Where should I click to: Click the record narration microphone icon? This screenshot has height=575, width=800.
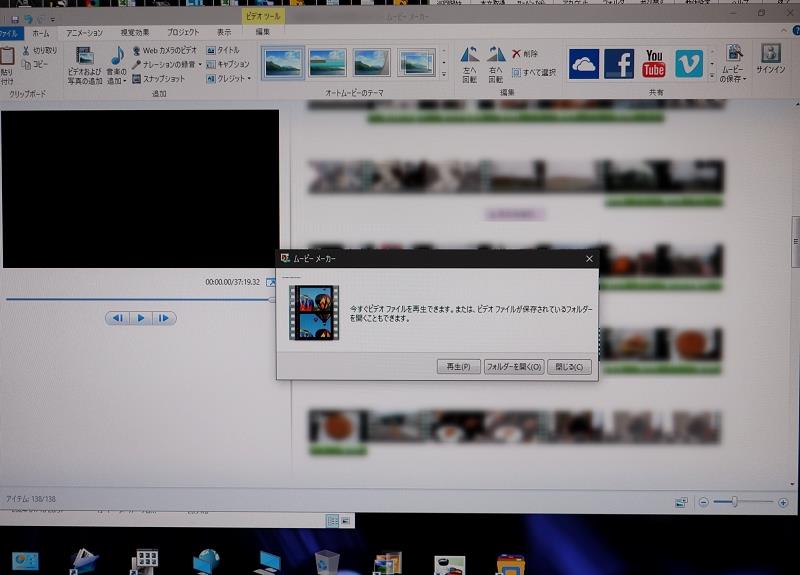click(136, 65)
